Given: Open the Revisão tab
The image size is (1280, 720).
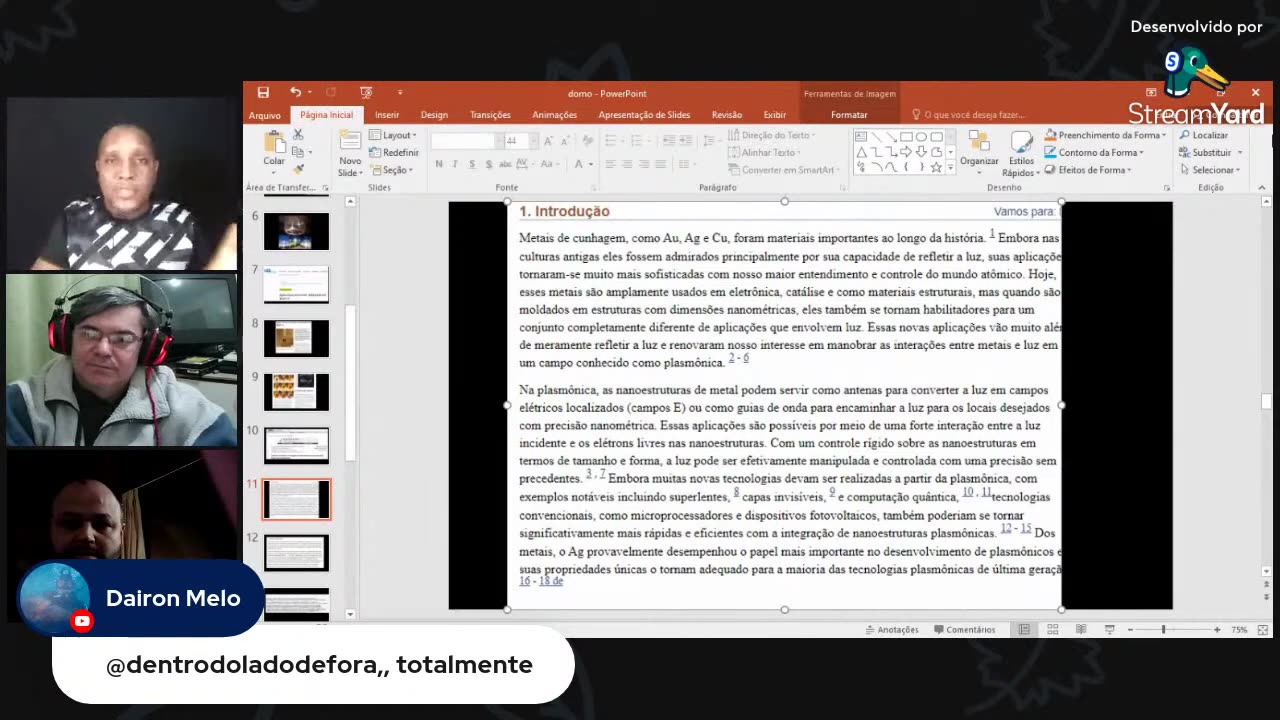Looking at the screenshot, I should point(727,115).
